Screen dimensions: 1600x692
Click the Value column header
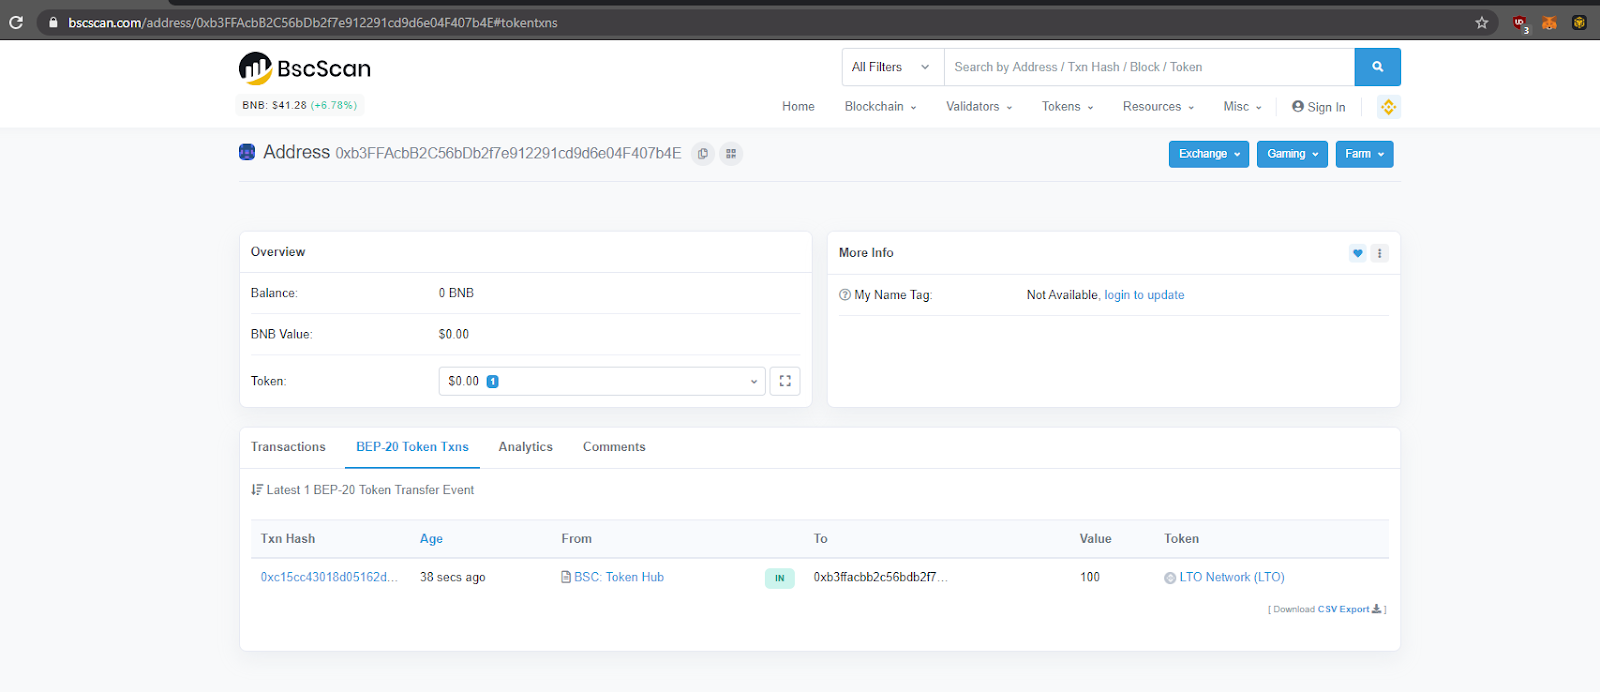coord(1095,539)
